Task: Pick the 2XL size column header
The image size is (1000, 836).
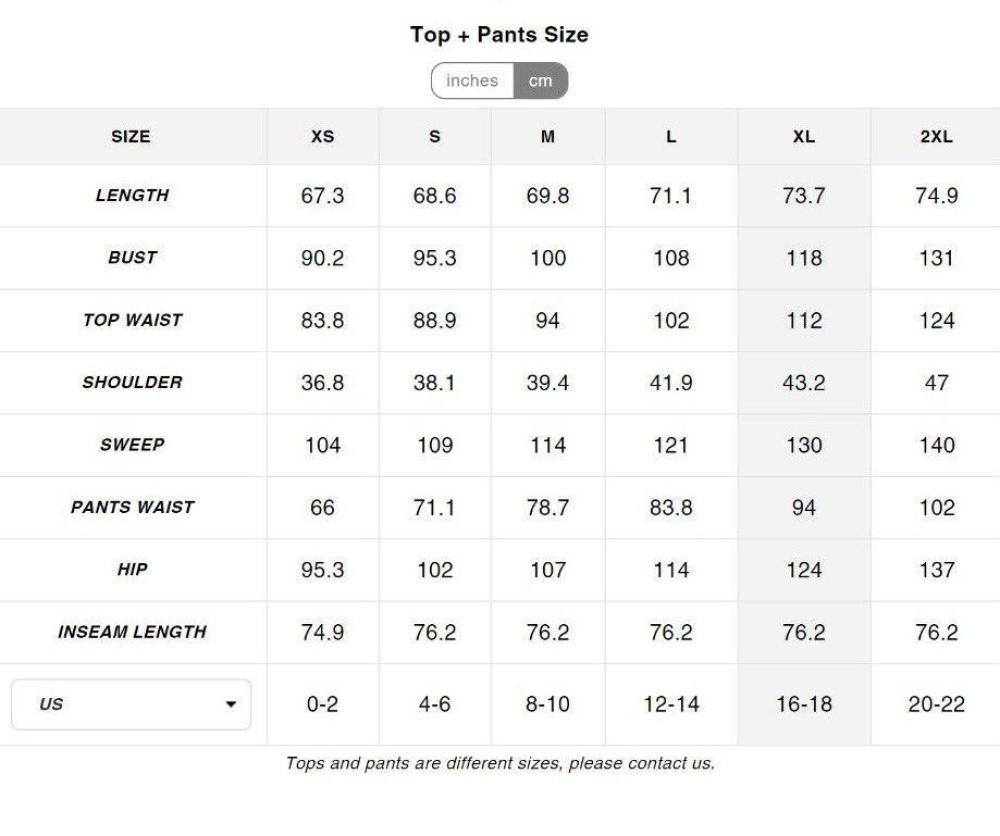Action: [x=936, y=137]
